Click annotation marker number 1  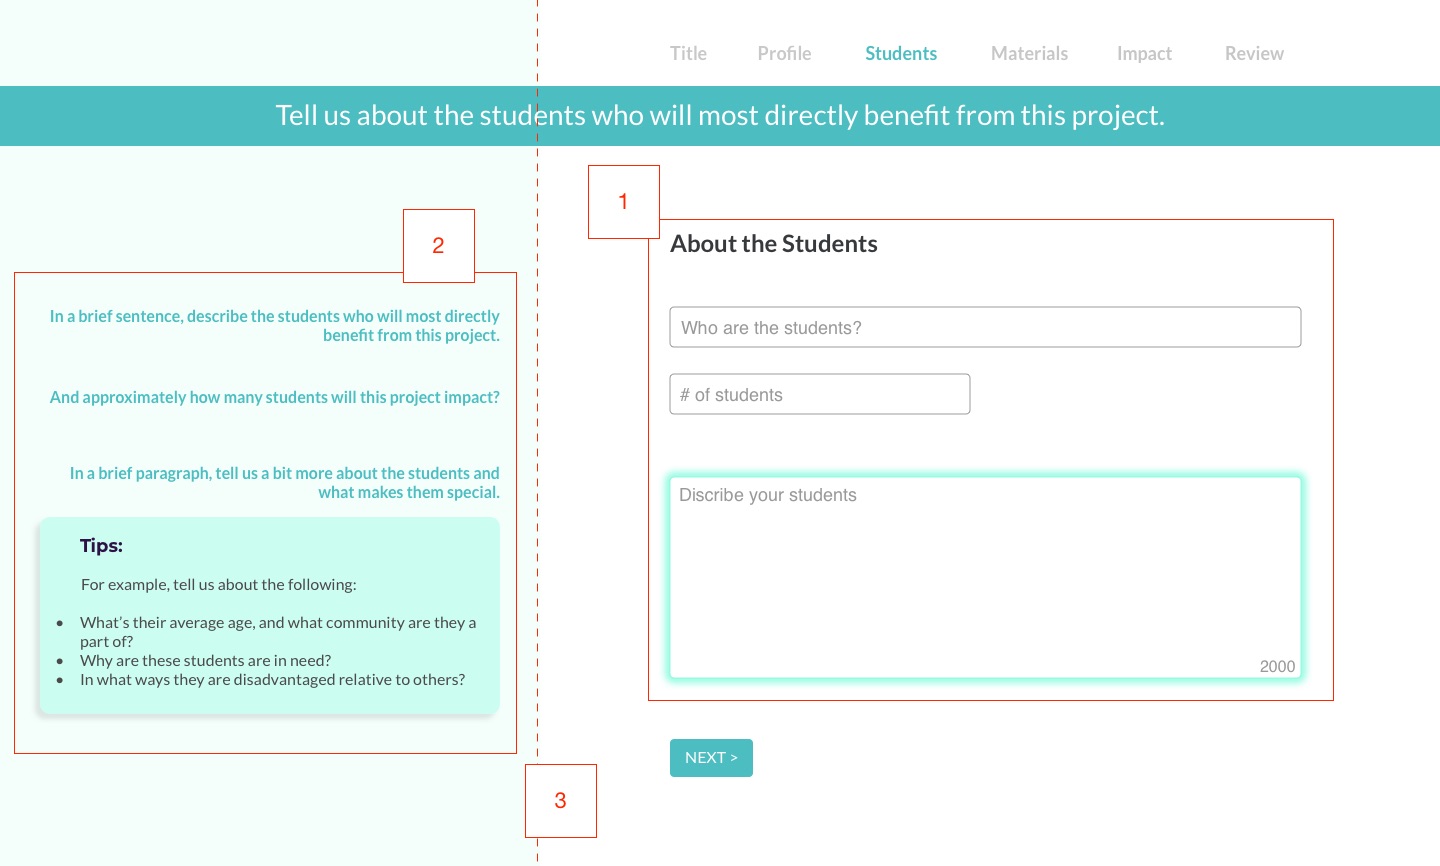point(623,202)
